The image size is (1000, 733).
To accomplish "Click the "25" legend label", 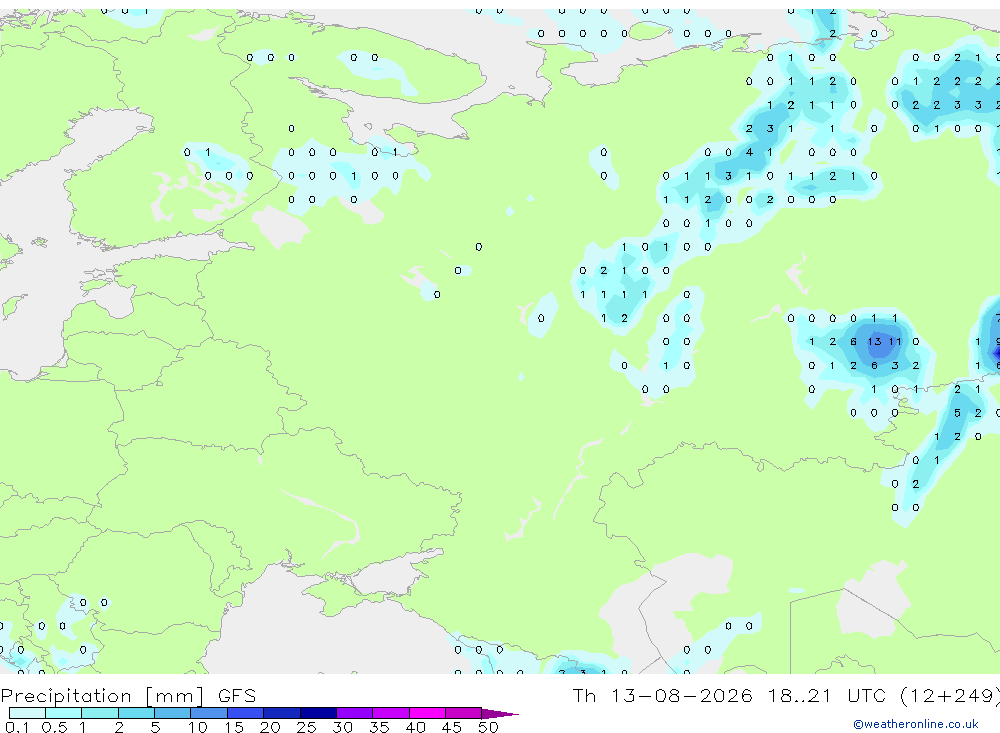I will (306, 727).
